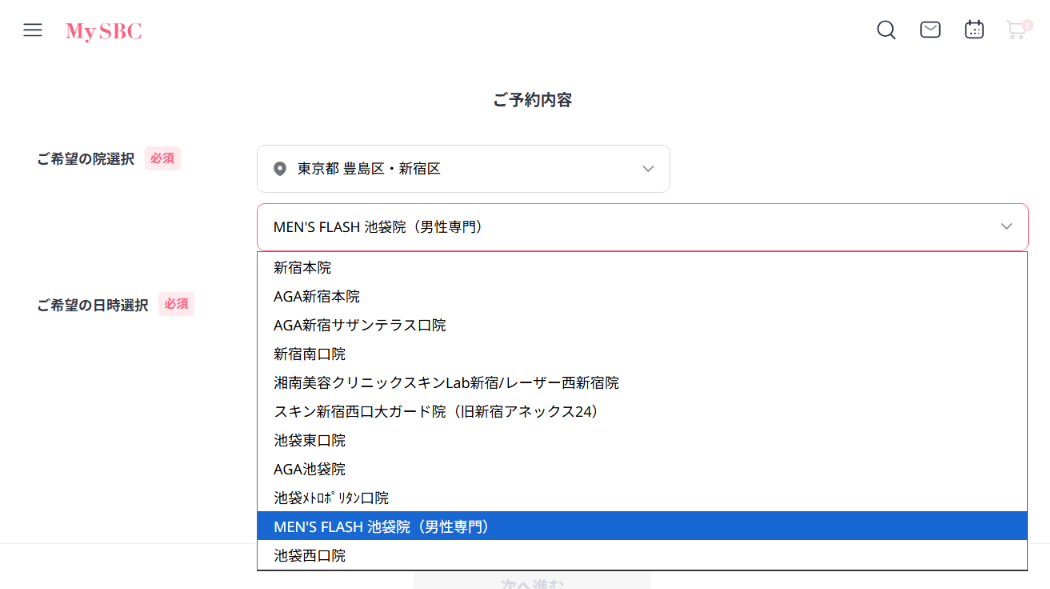Click the ご希望の院選択 label
This screenshot has height=589, width=1050.
tap(86, 159)
